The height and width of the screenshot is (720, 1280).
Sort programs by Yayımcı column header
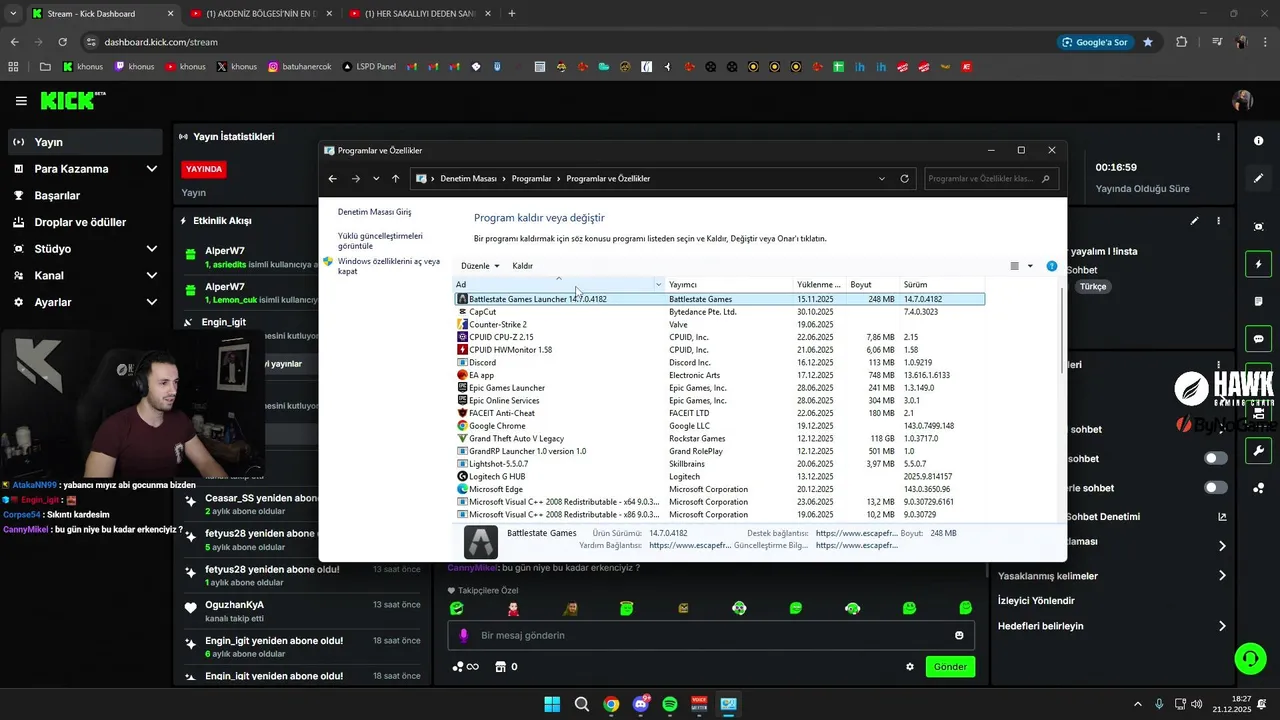730,285
